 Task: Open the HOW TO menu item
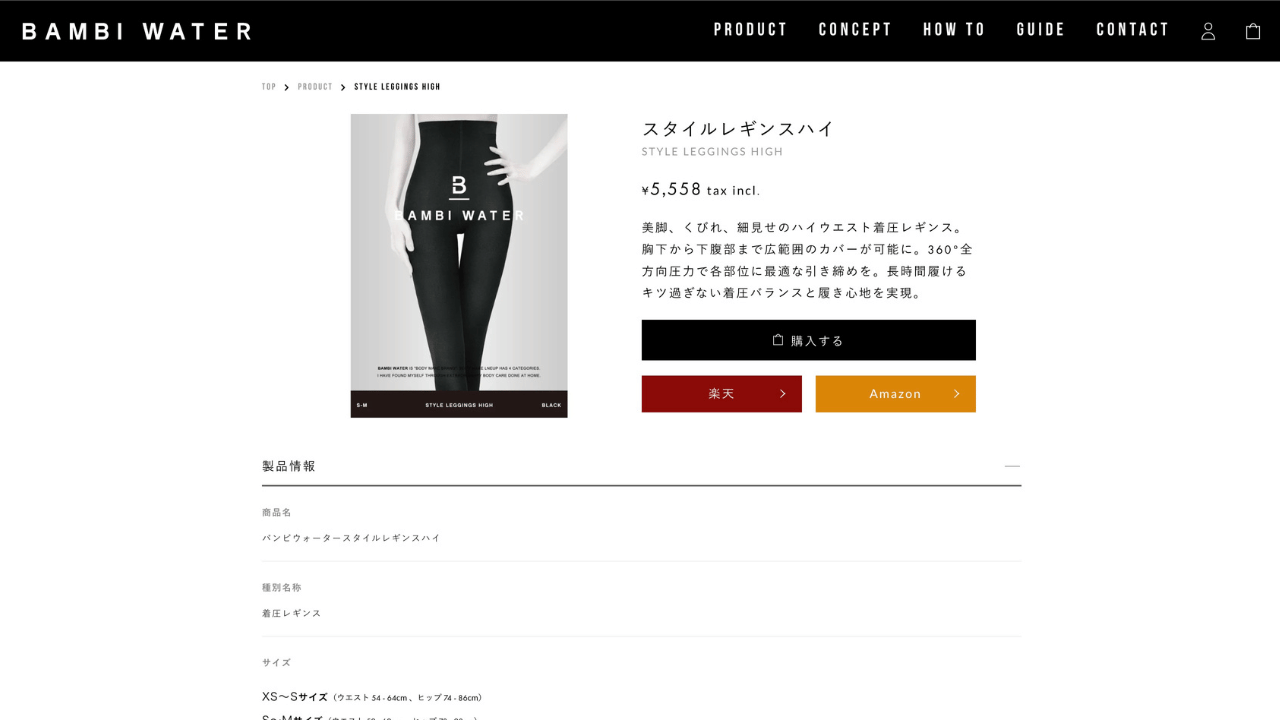pos(954,30)
